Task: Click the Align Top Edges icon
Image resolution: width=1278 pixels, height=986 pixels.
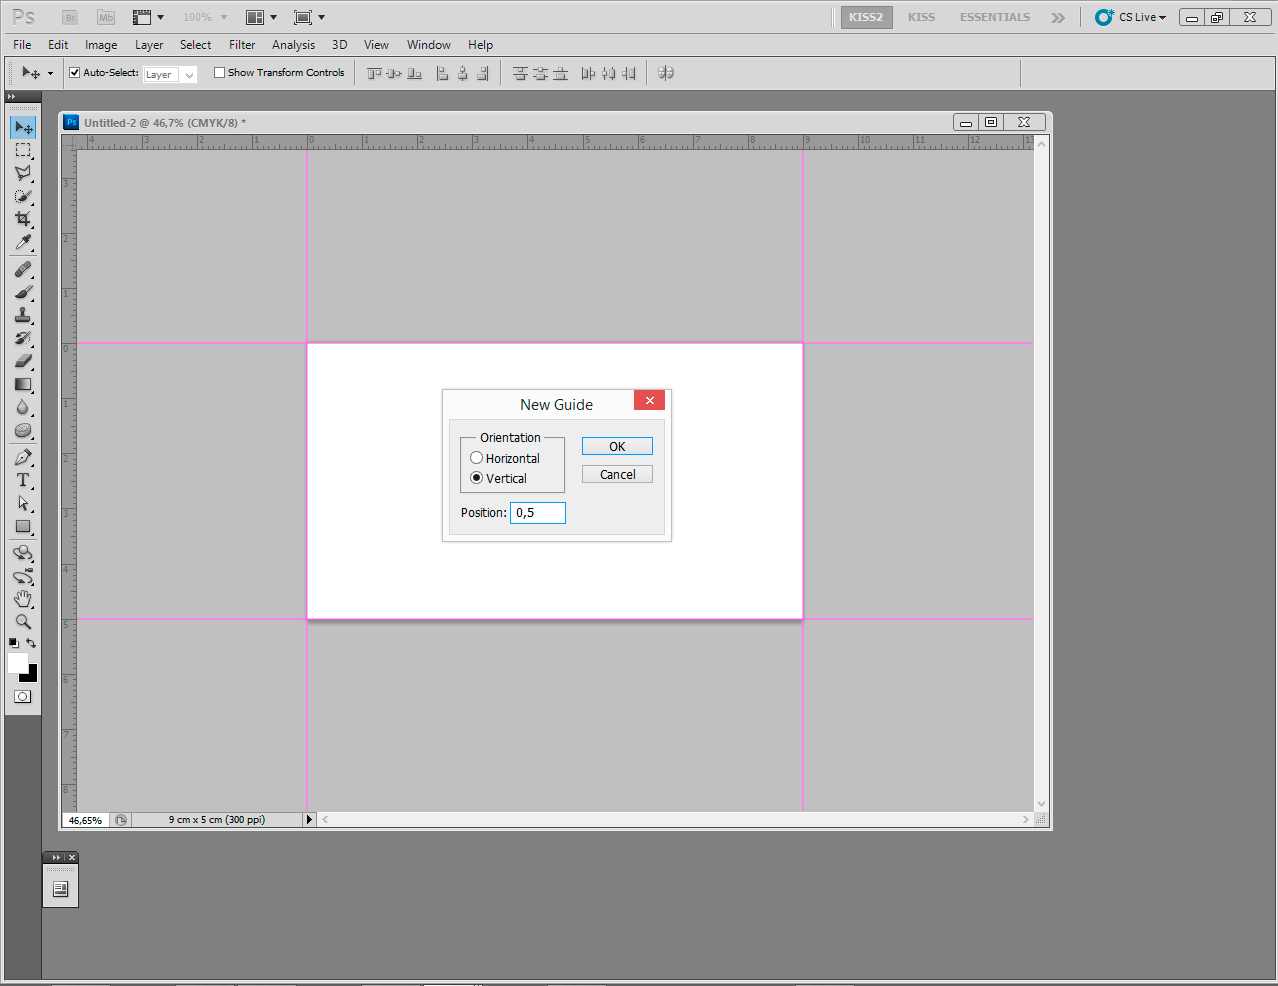Action: click(x=374, y=73)
